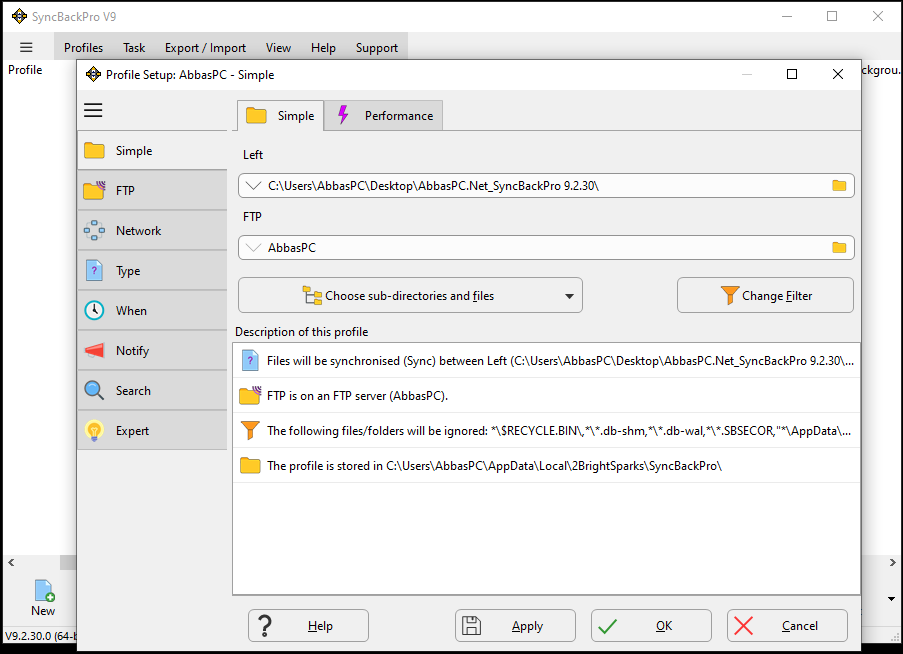Click the Search magnifier icon
The width and height of the screenshot is (903, 654).
pos(94,391)
